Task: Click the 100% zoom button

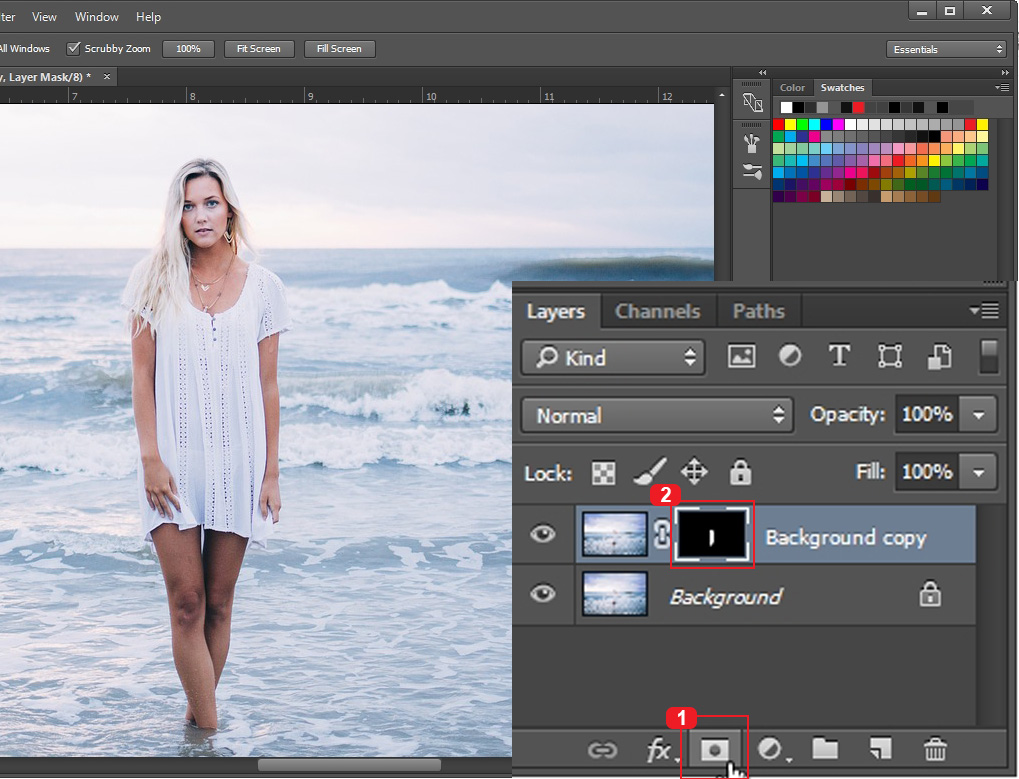Action: pyautogui.click(x=188, y=49)
